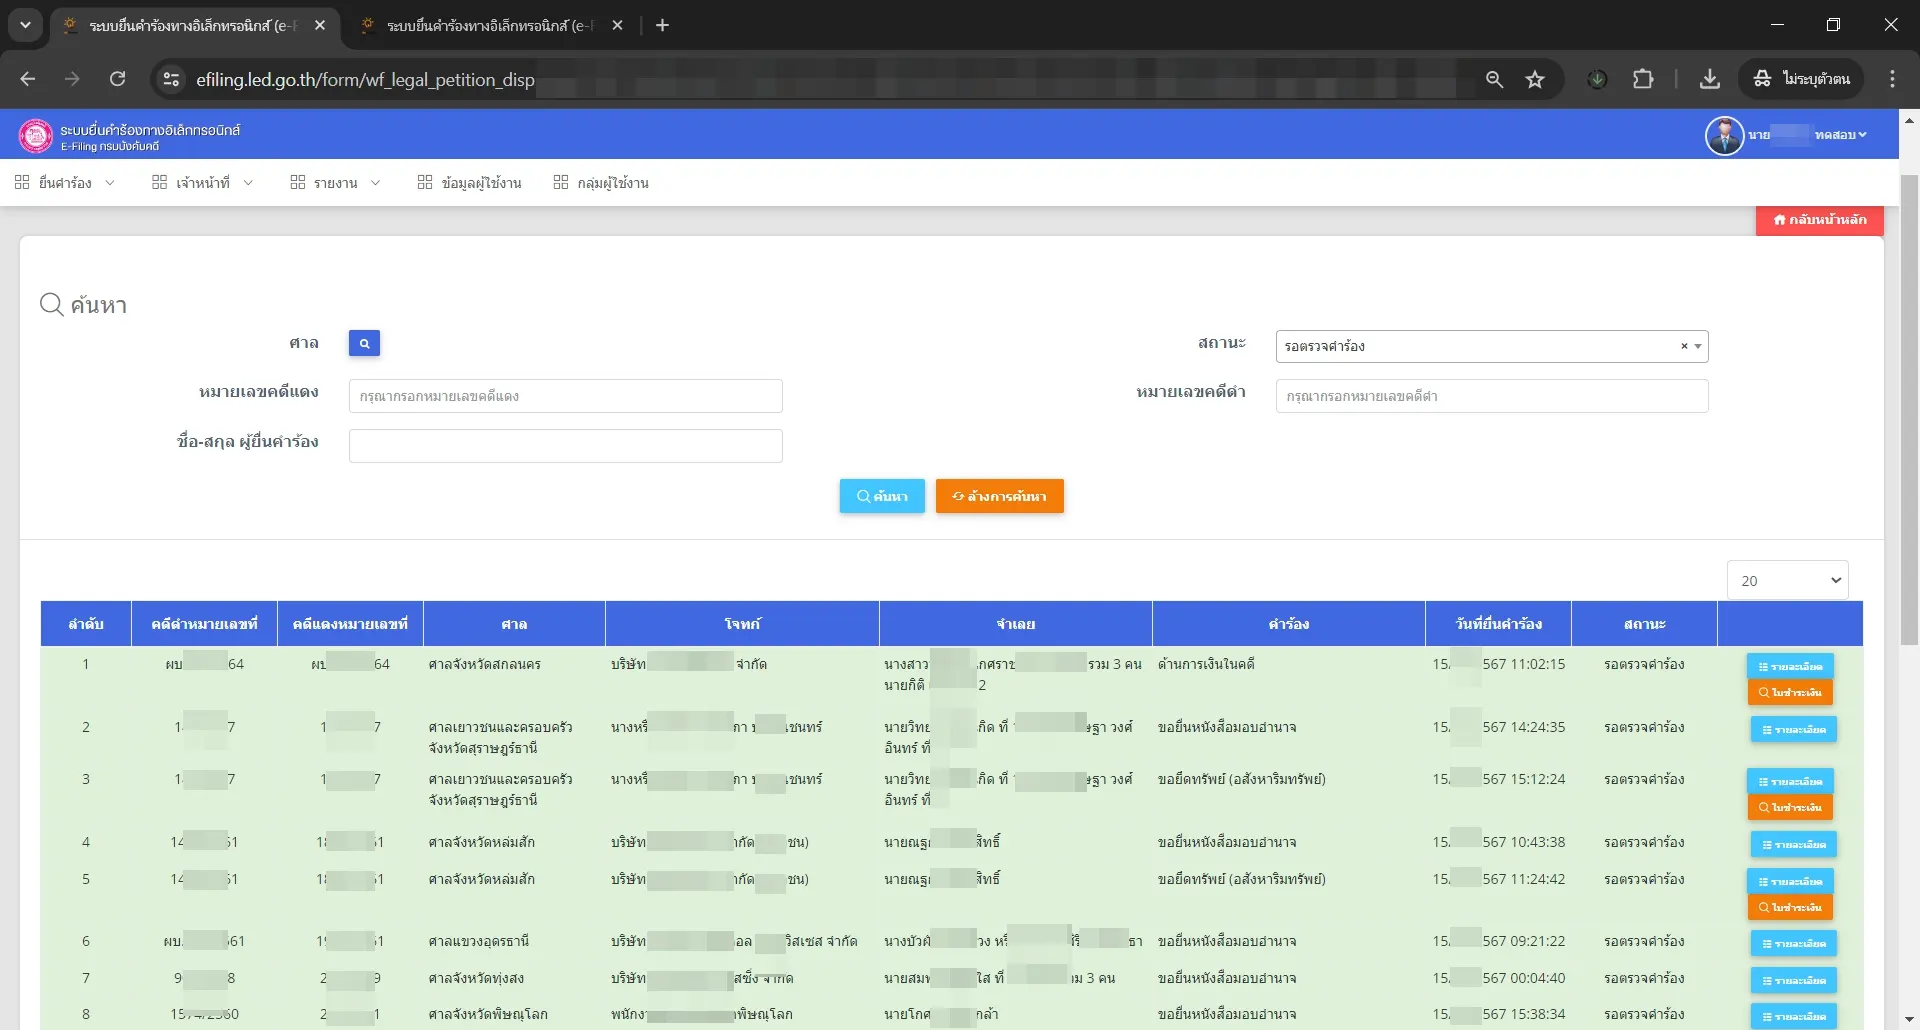This screenshot has width=1920, height=1030.
Task: Switch to the second browser tab
Action: tap(490, 25)
